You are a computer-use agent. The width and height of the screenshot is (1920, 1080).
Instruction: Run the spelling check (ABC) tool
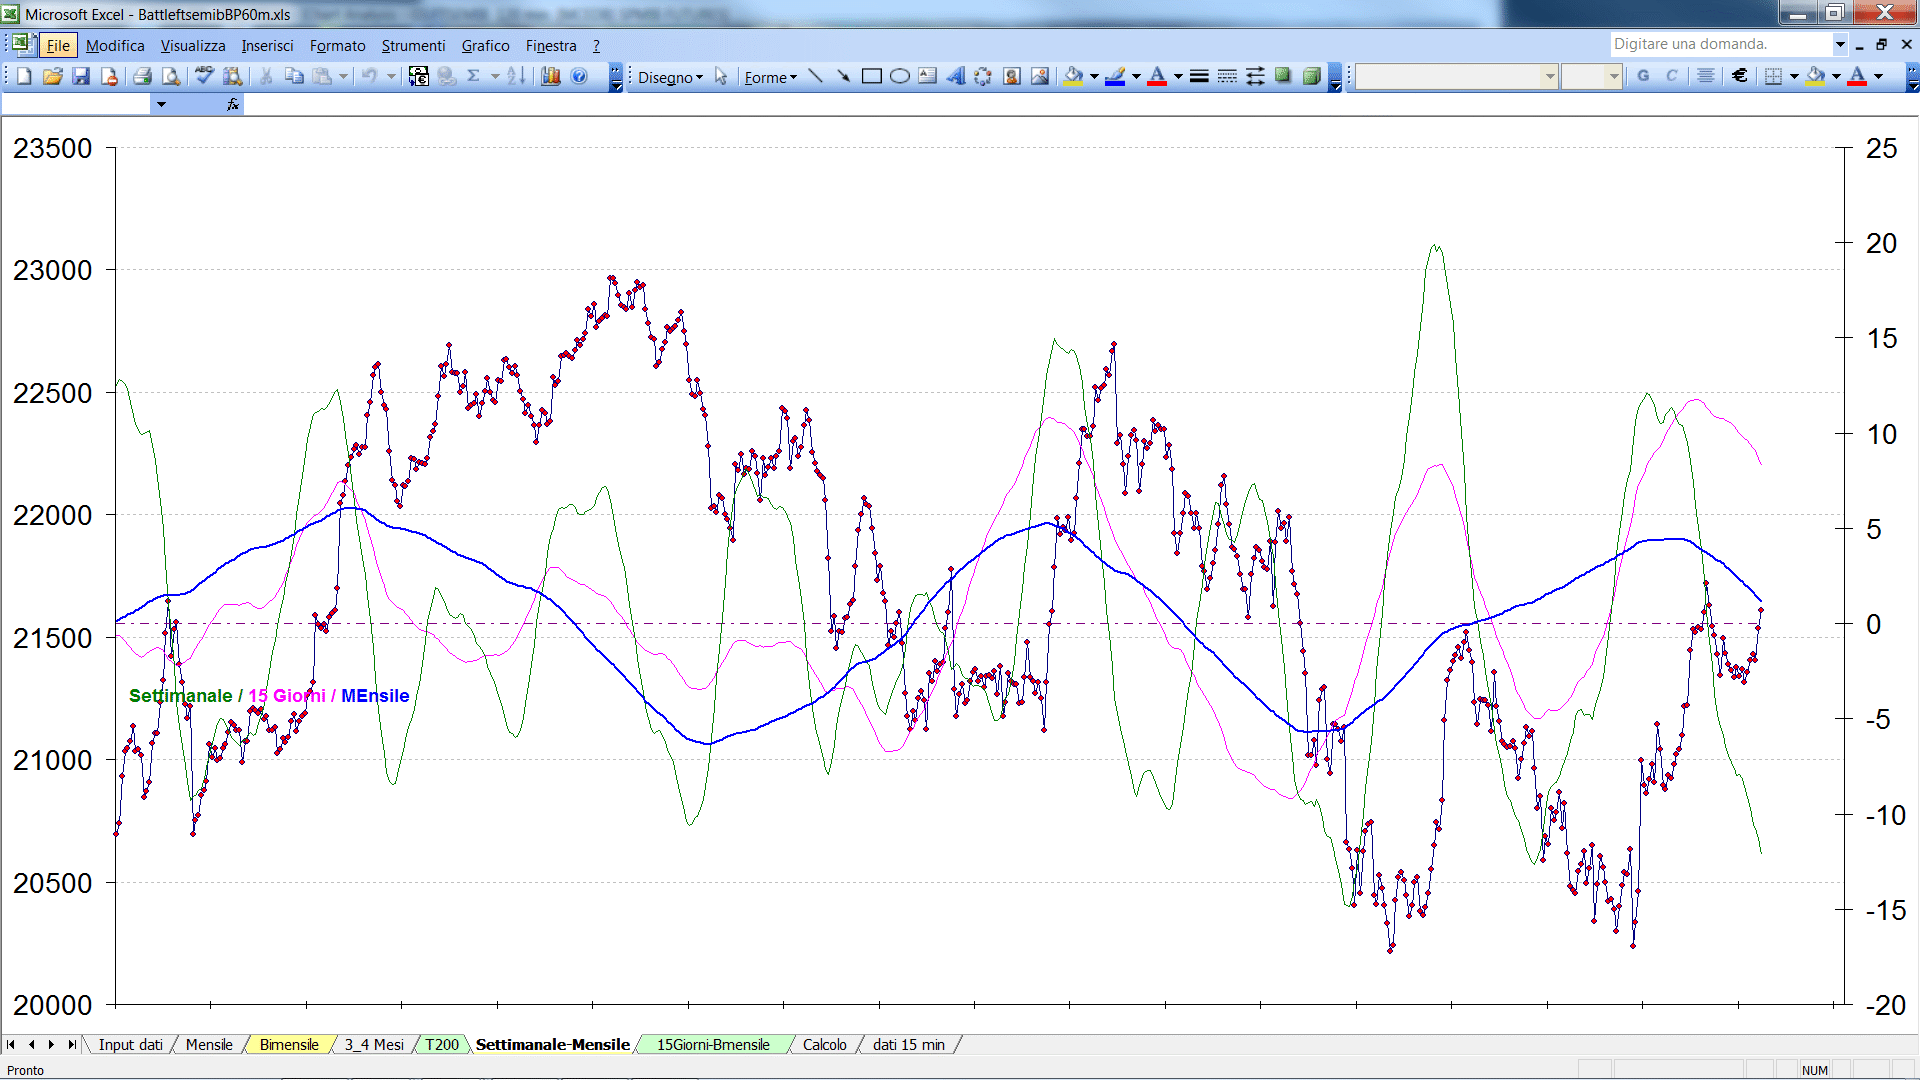(x=204, y=76)
